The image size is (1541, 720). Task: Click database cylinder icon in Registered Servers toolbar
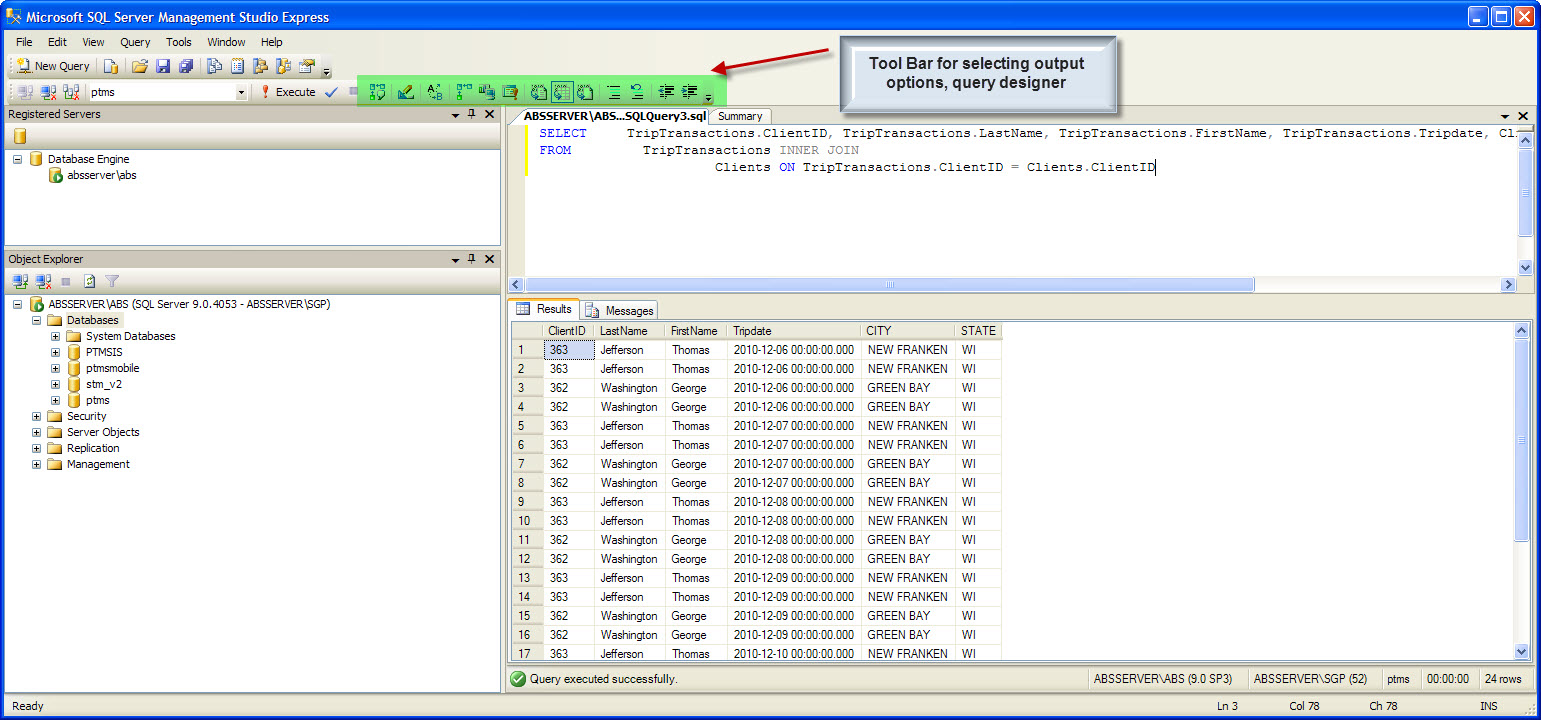click(x=20, y=136)
